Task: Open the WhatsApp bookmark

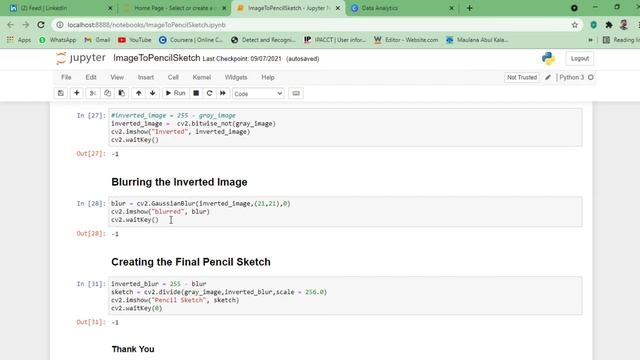Action: pos(58,40)
